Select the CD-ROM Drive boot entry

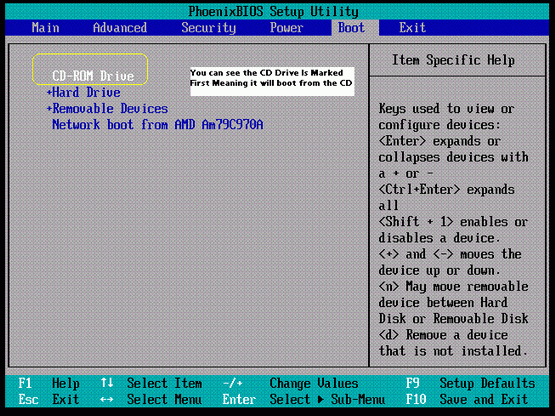click(x=93, y=76)
